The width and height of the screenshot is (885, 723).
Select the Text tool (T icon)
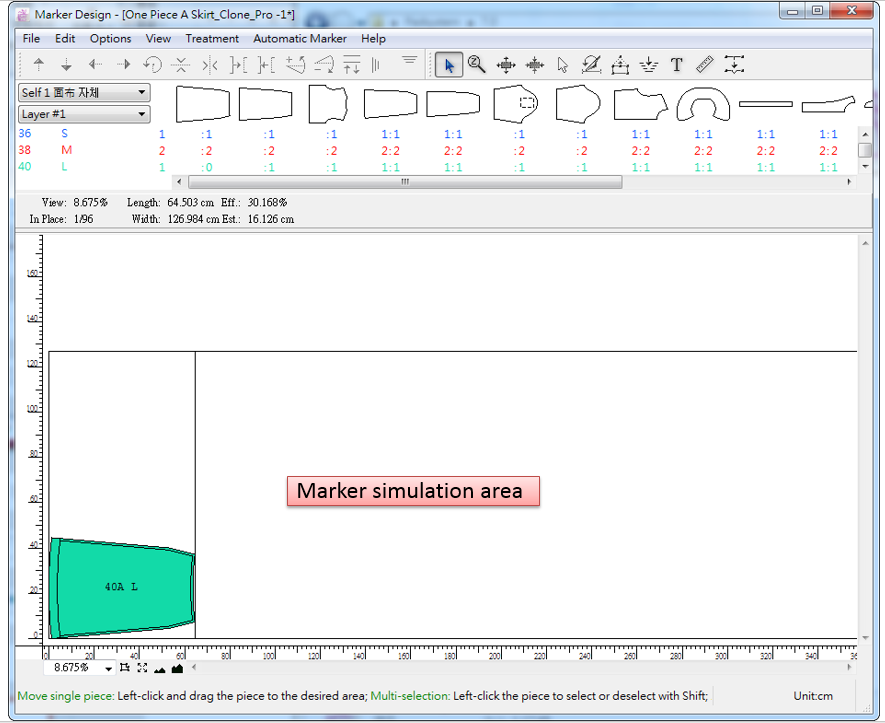click(677, 65)
